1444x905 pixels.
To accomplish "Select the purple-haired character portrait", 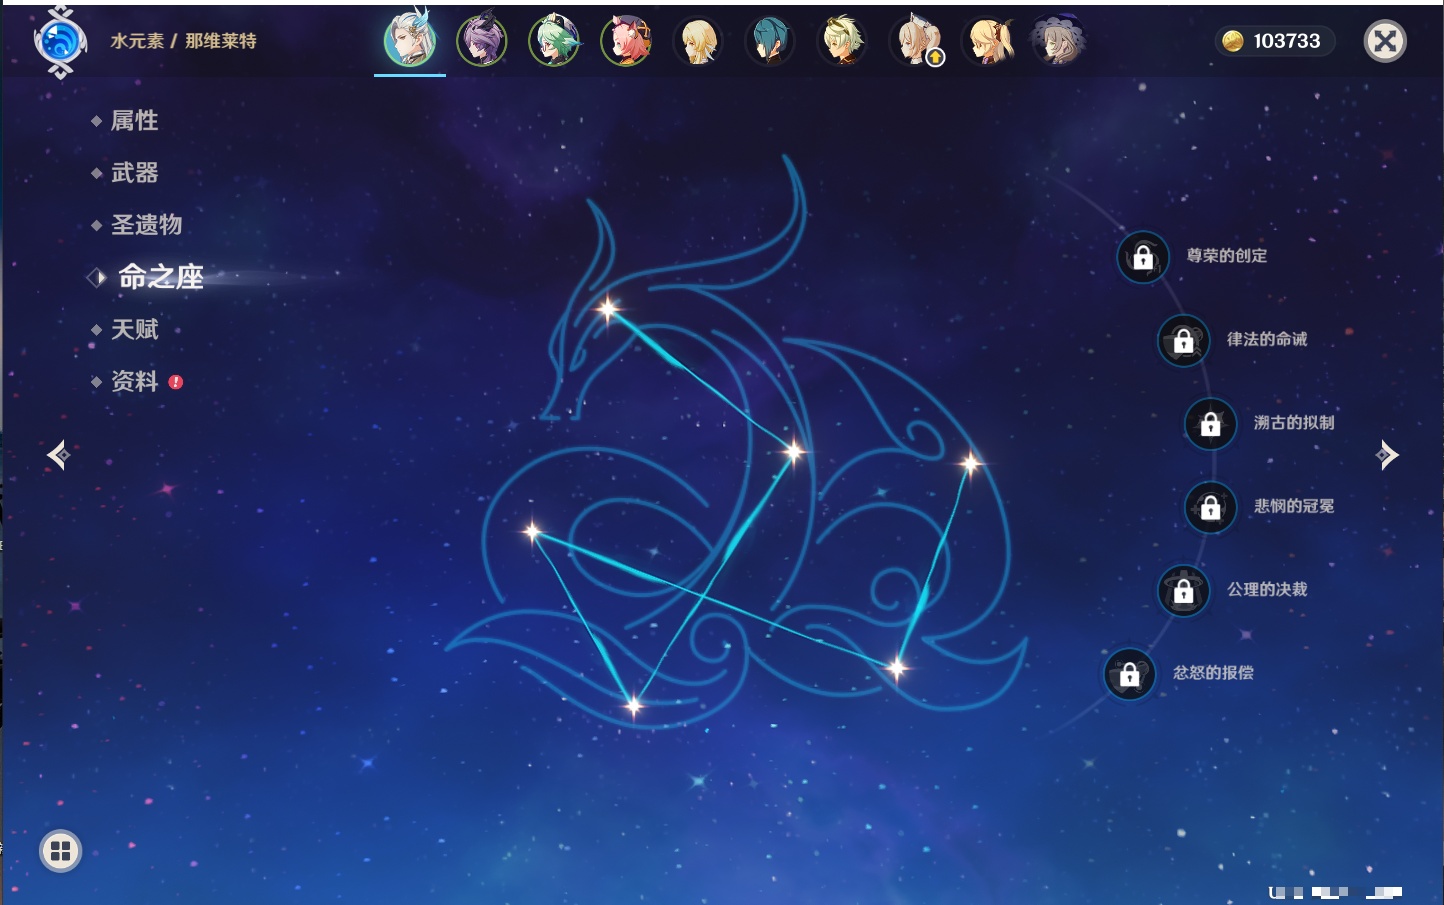I will coord(481,41).
